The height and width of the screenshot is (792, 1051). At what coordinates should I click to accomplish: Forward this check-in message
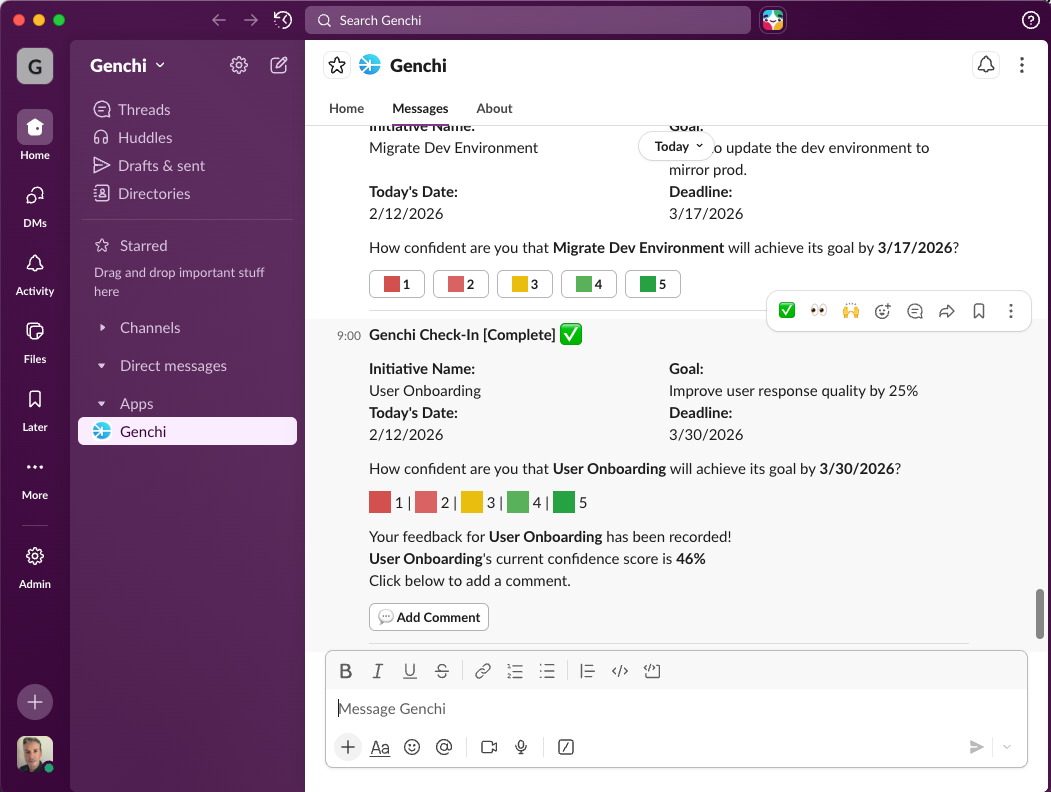(947, 311)
